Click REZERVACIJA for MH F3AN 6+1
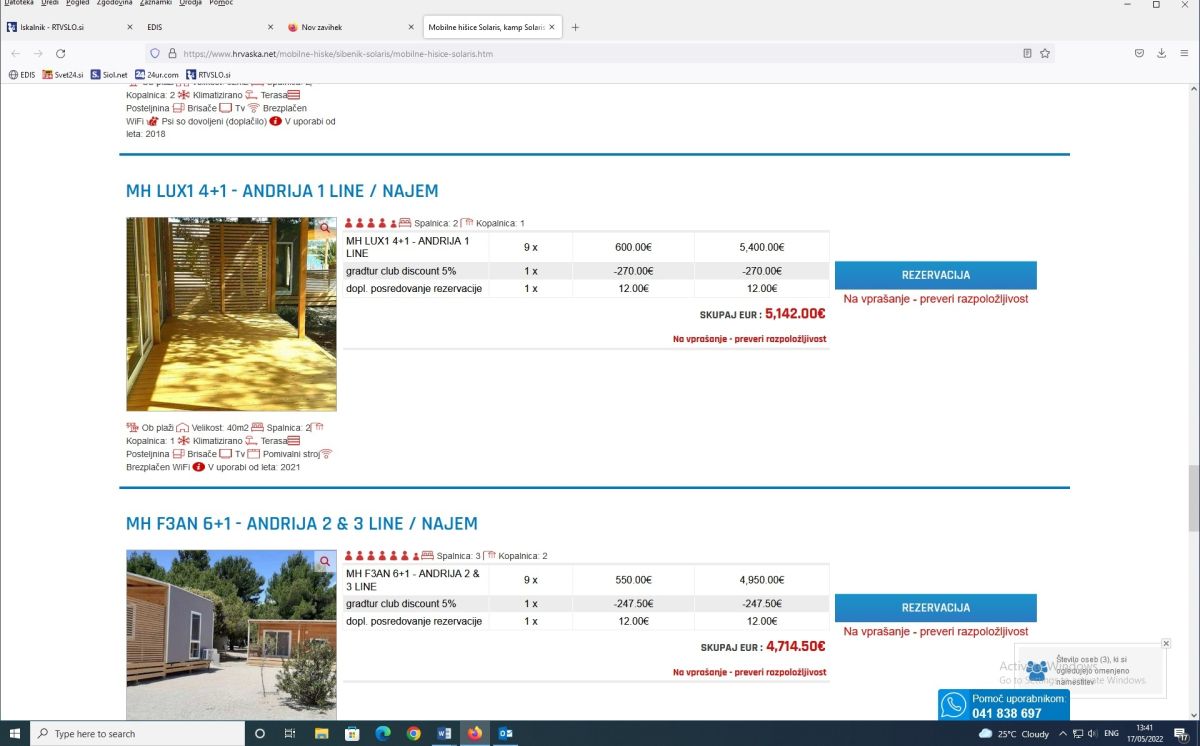The width and height of the screenshot is (1200, 746). 935,608
